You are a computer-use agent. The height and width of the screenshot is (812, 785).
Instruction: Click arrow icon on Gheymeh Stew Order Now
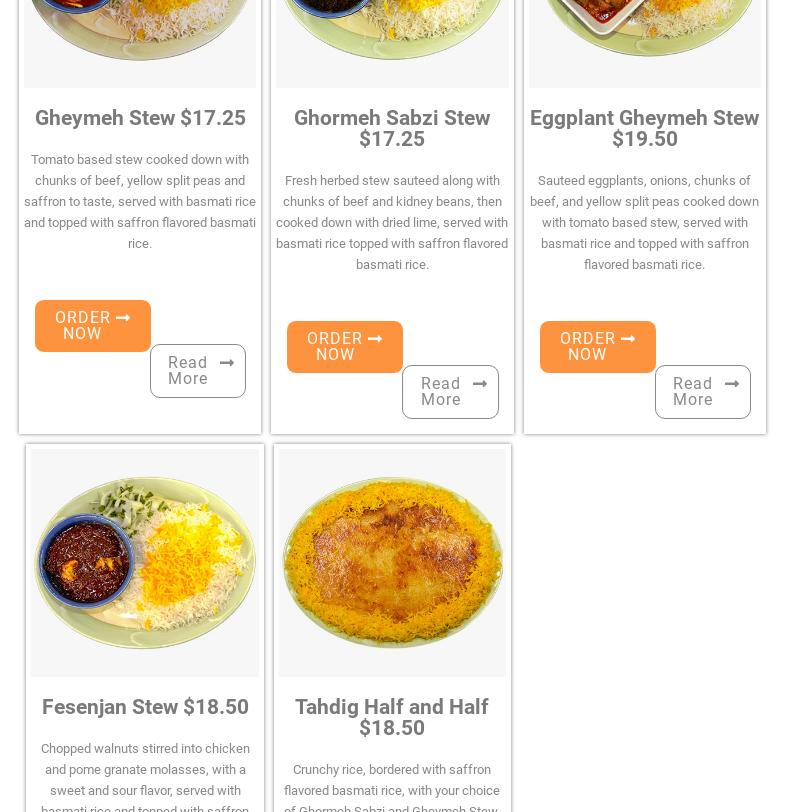[x=123, y=318]
